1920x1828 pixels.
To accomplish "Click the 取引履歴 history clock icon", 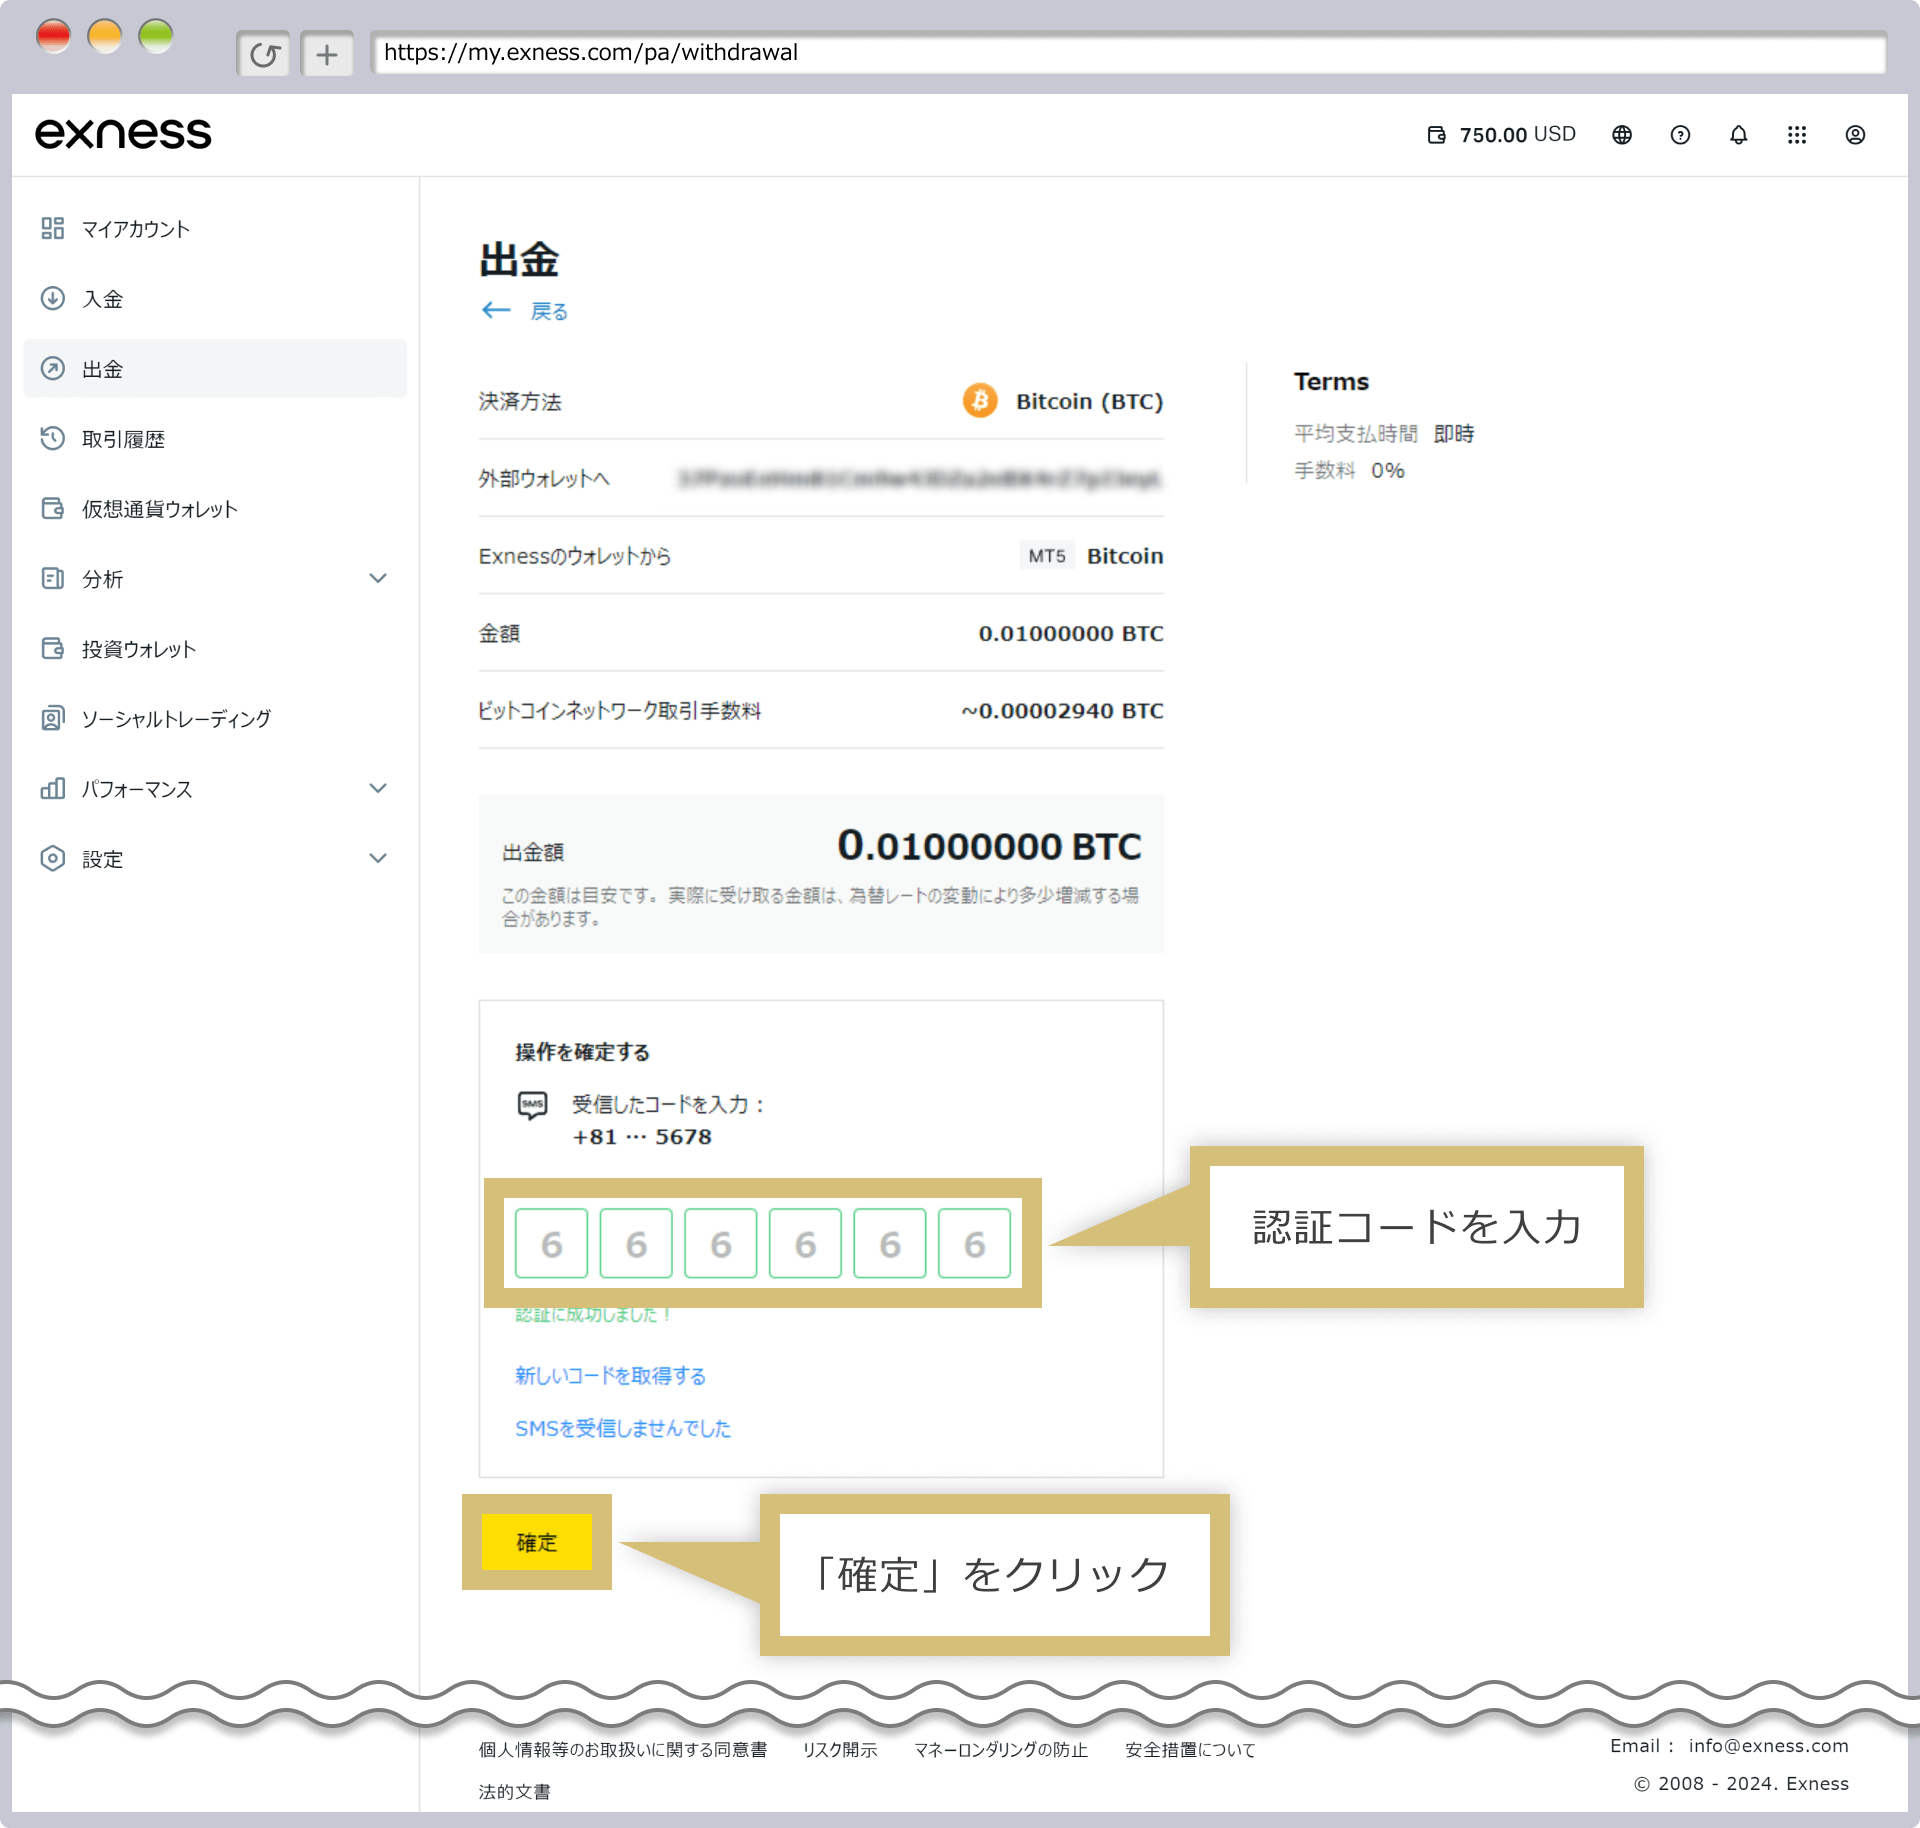I will coord(53,438).
